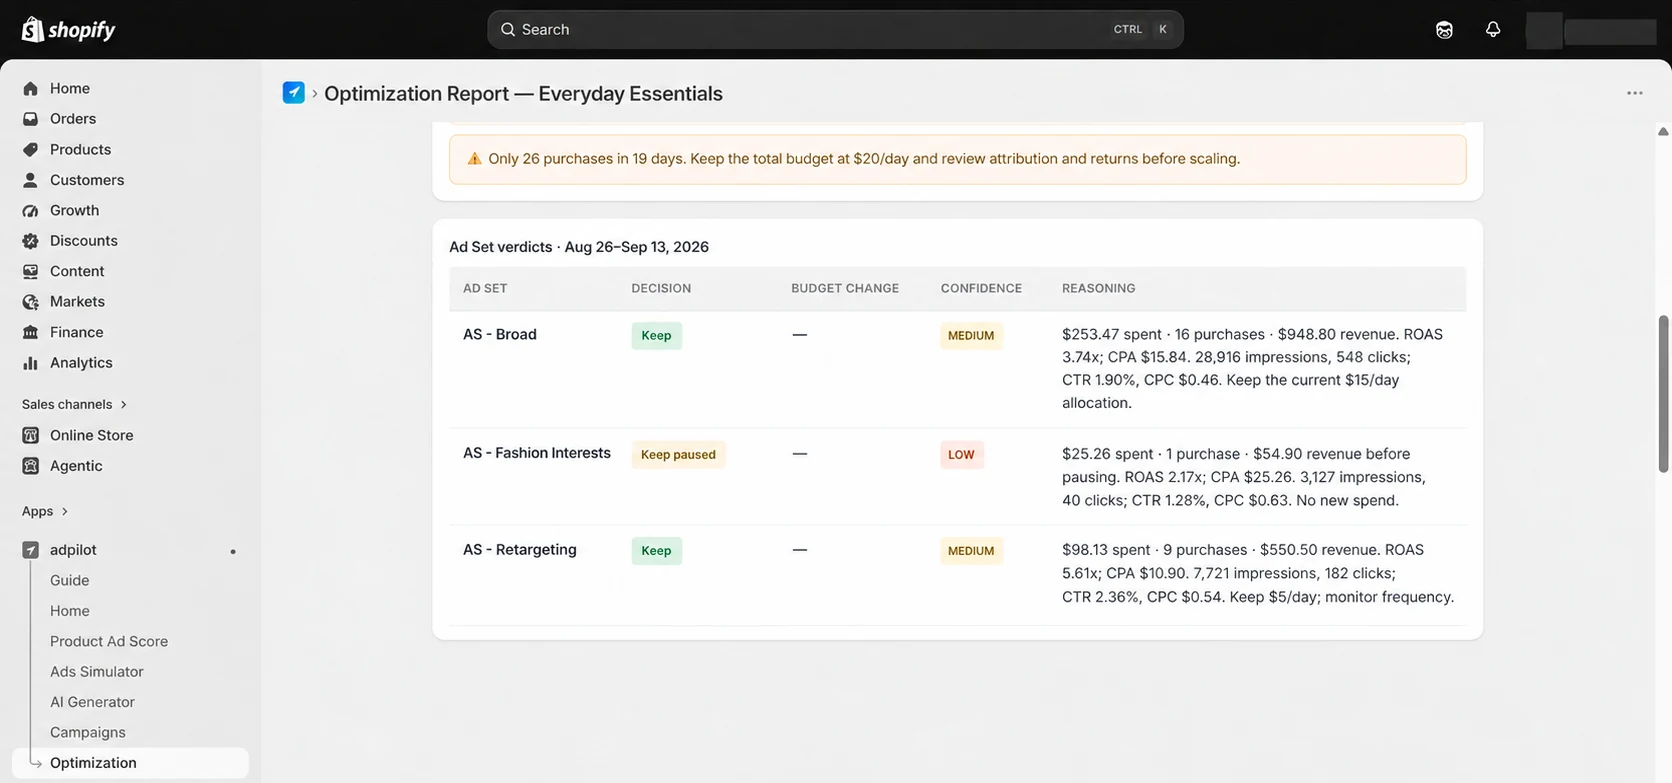Click the Discounts badge icon
The height and width of the screenshot is (783, 1672).
click(x=30, y=241)
